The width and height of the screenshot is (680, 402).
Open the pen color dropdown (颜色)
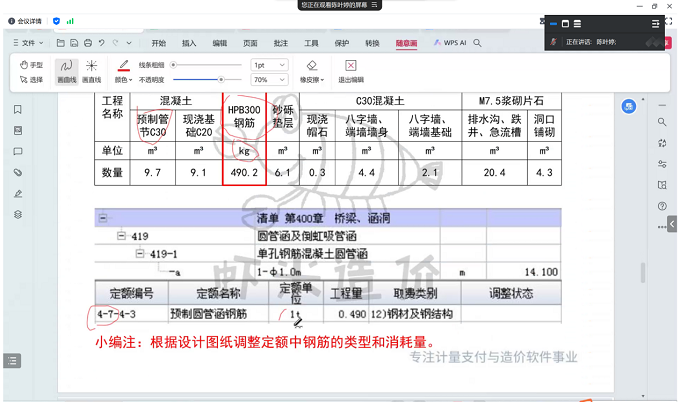pyautogui.click(x=123, y=79)
